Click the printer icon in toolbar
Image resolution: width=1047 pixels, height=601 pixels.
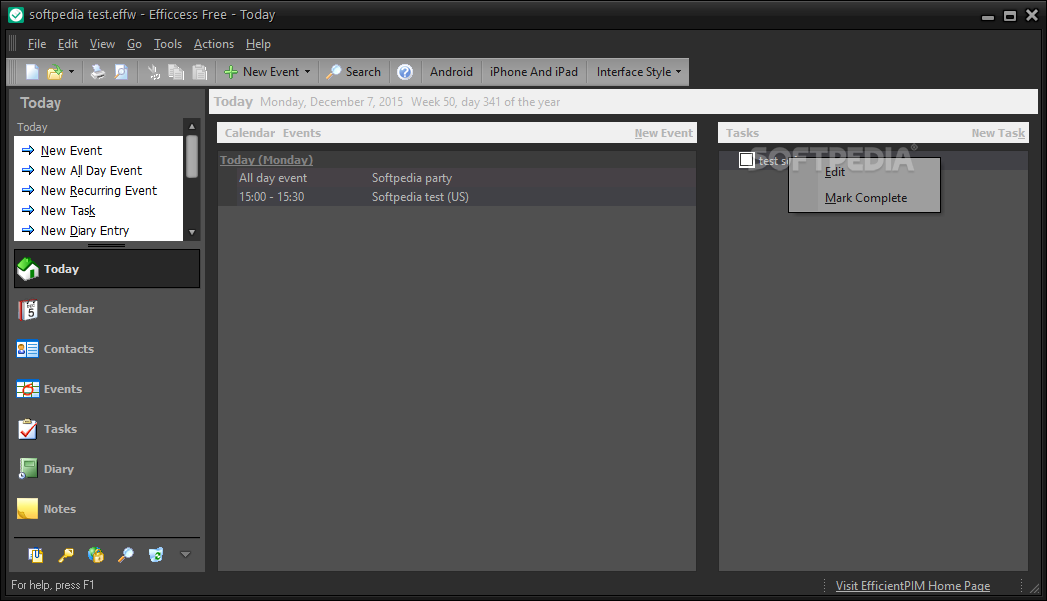98,72
